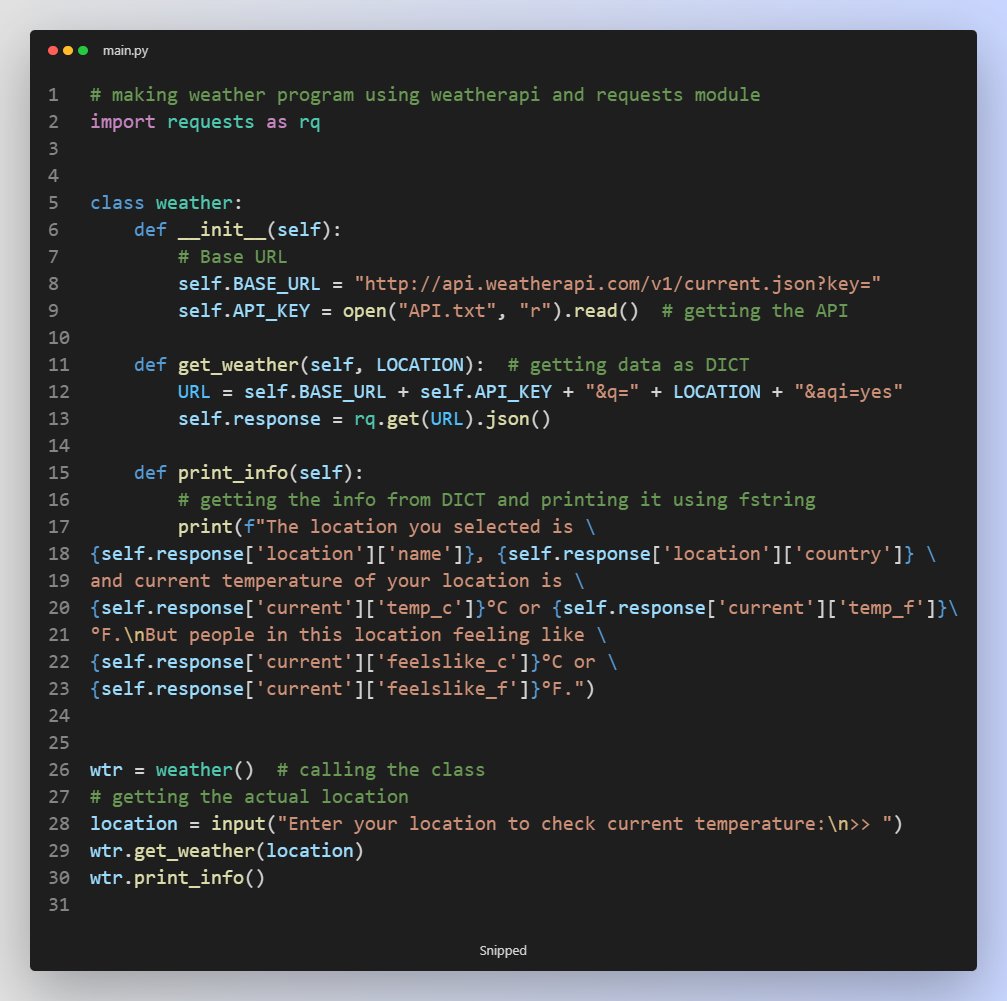Click the comment about printing using fstring
Viewport: 1007px width, 1001px height.
coord(496,500)
